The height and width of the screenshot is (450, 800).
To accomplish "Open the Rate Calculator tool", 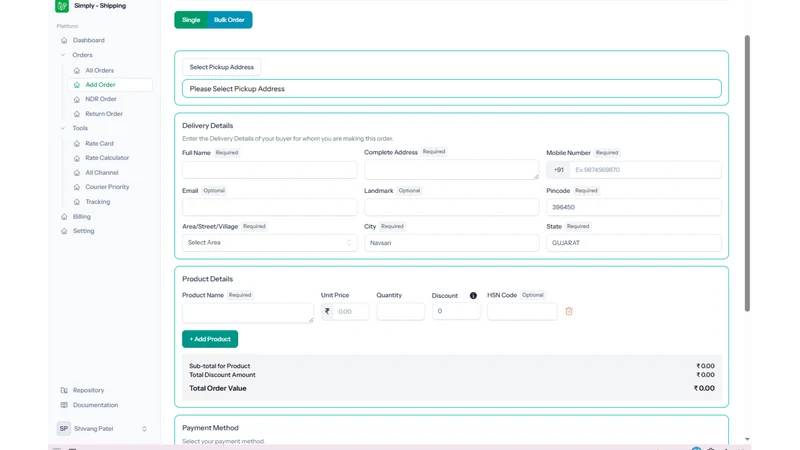I will (107, 158).
